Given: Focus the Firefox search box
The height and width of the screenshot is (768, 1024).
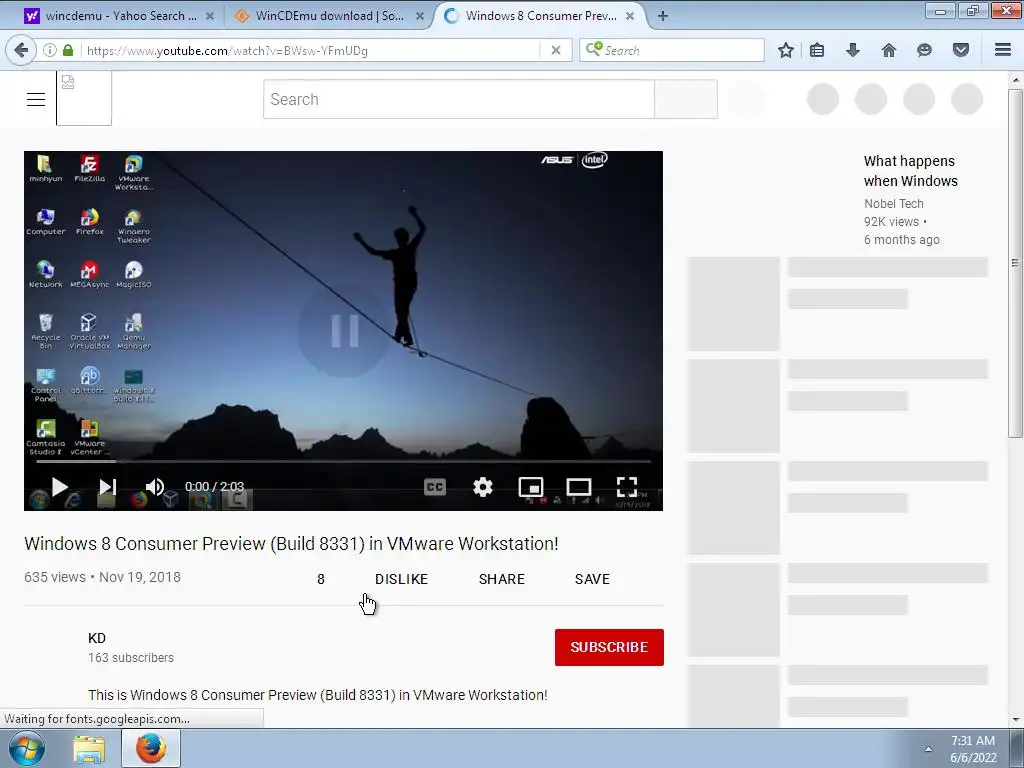Looking at the screenshot, I should point(671,50).
